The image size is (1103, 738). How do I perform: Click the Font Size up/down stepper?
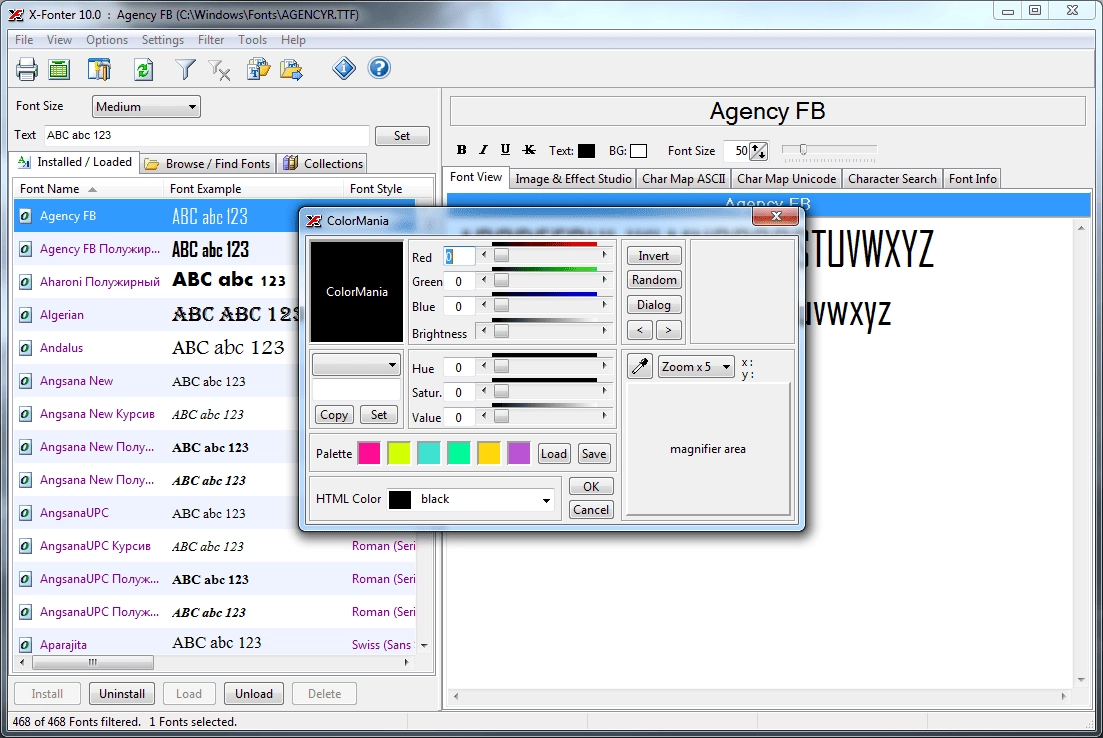[x=758, y=151]
